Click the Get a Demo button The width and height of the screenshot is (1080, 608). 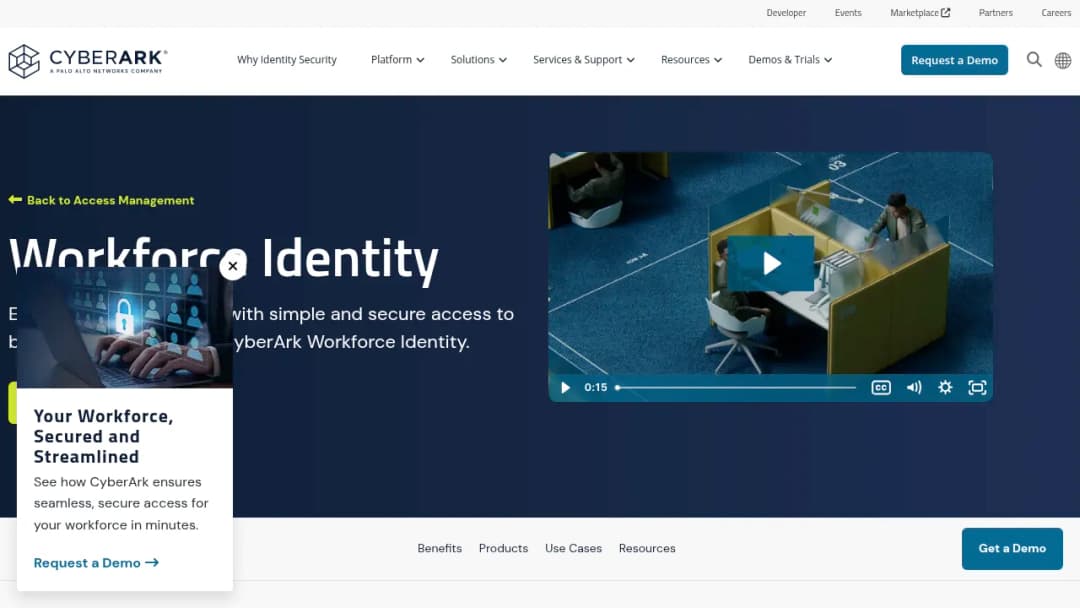click(x=1012, y=549)
